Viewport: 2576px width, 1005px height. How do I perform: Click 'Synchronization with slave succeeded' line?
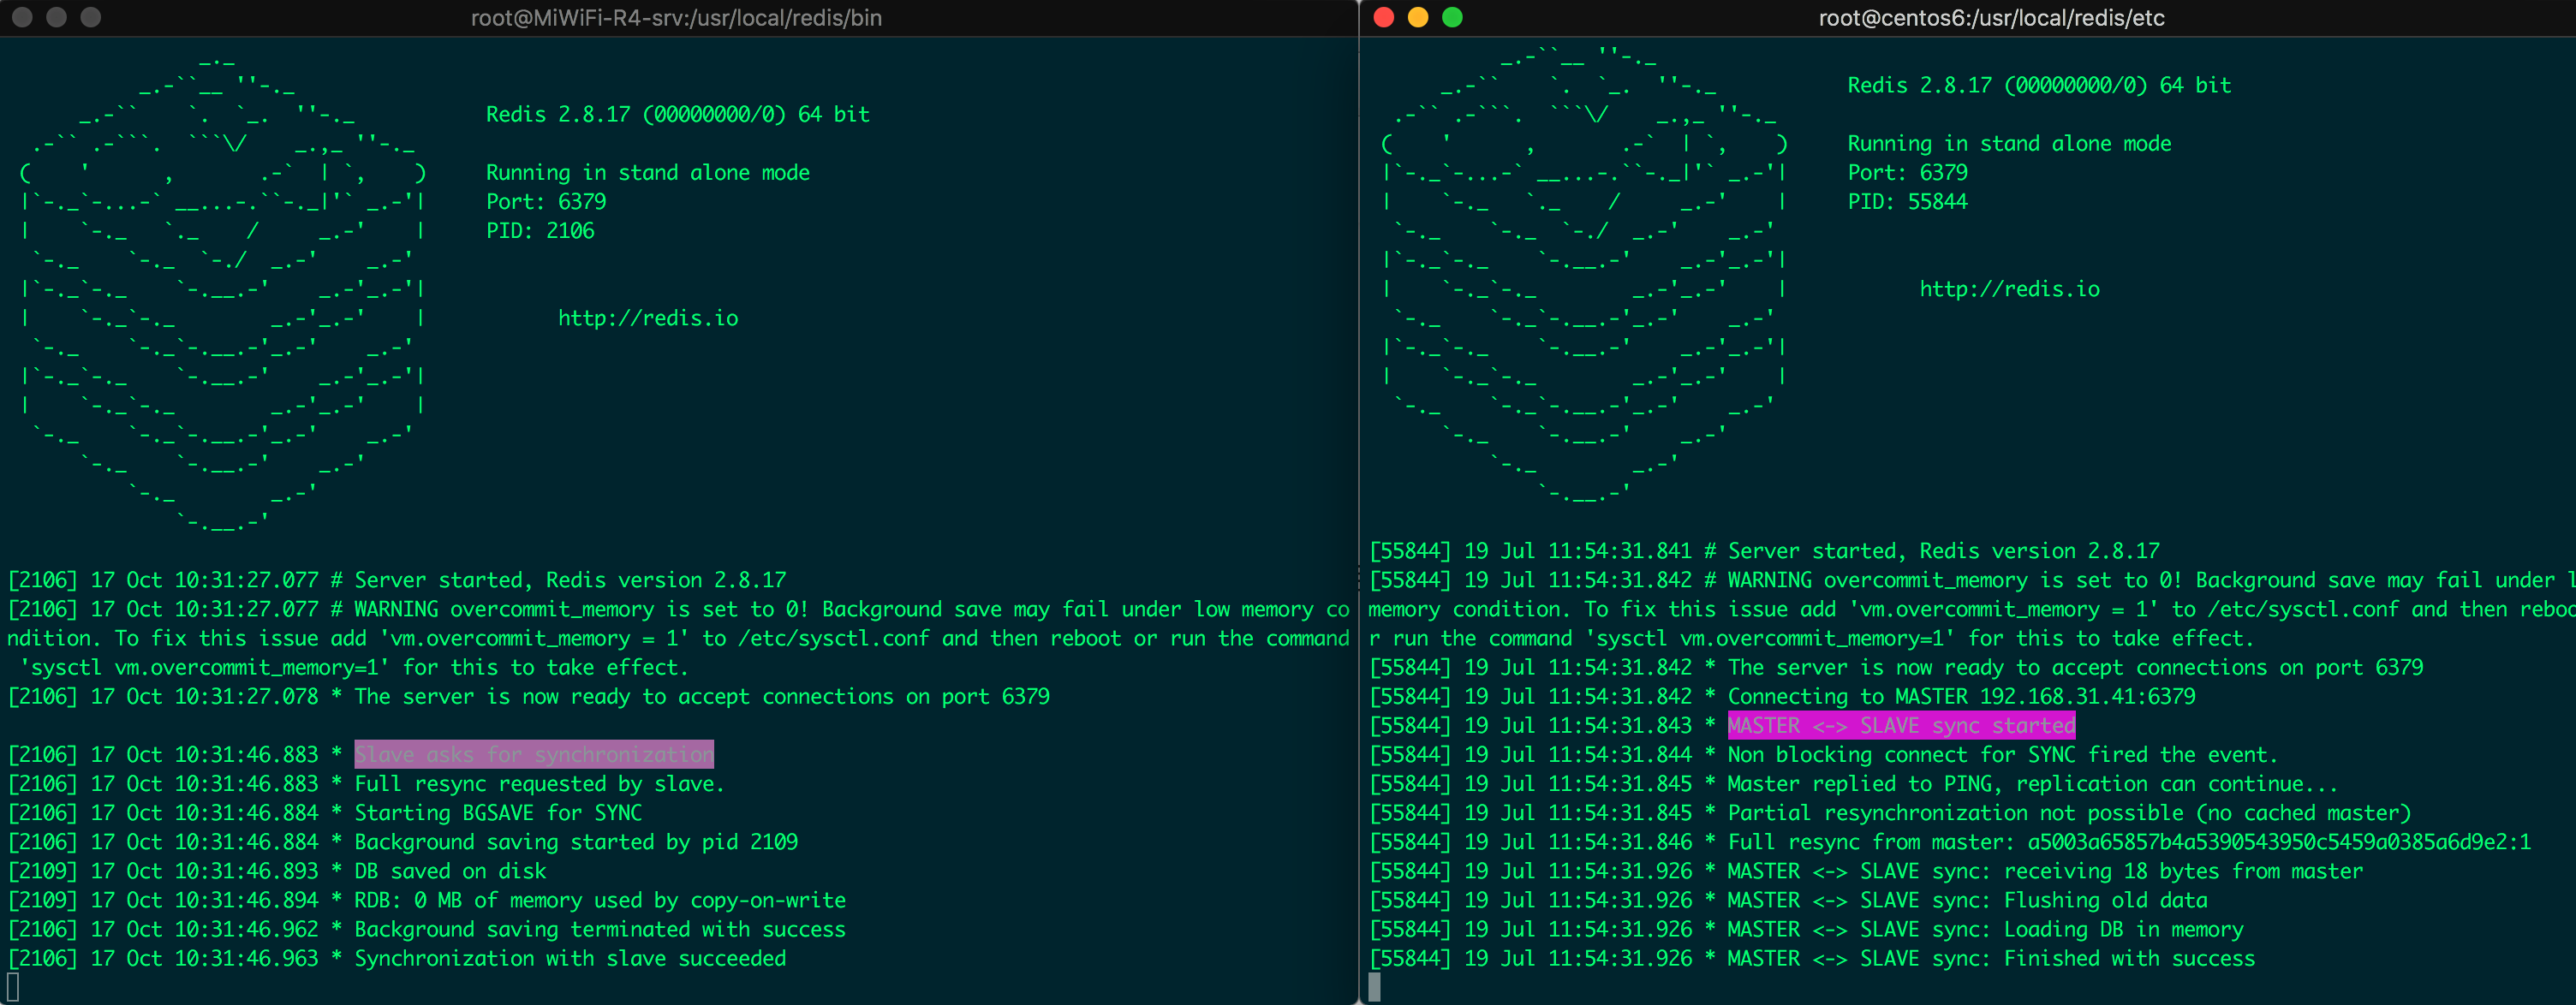tap(397, 958)
